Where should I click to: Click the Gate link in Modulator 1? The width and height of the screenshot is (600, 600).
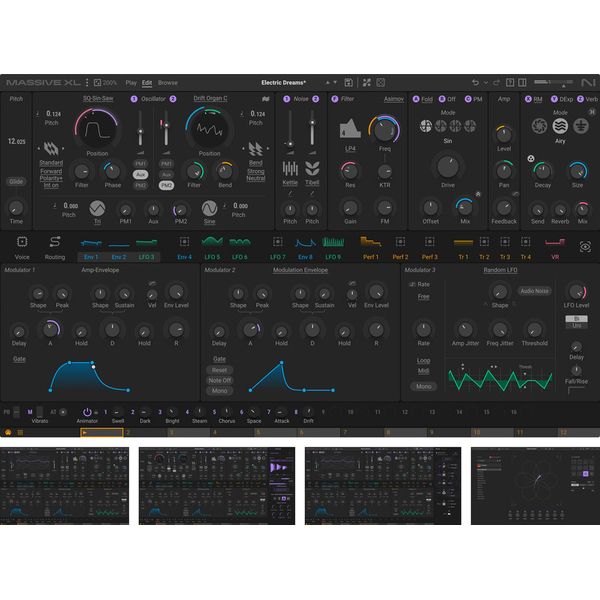click(x=19, y=359)
